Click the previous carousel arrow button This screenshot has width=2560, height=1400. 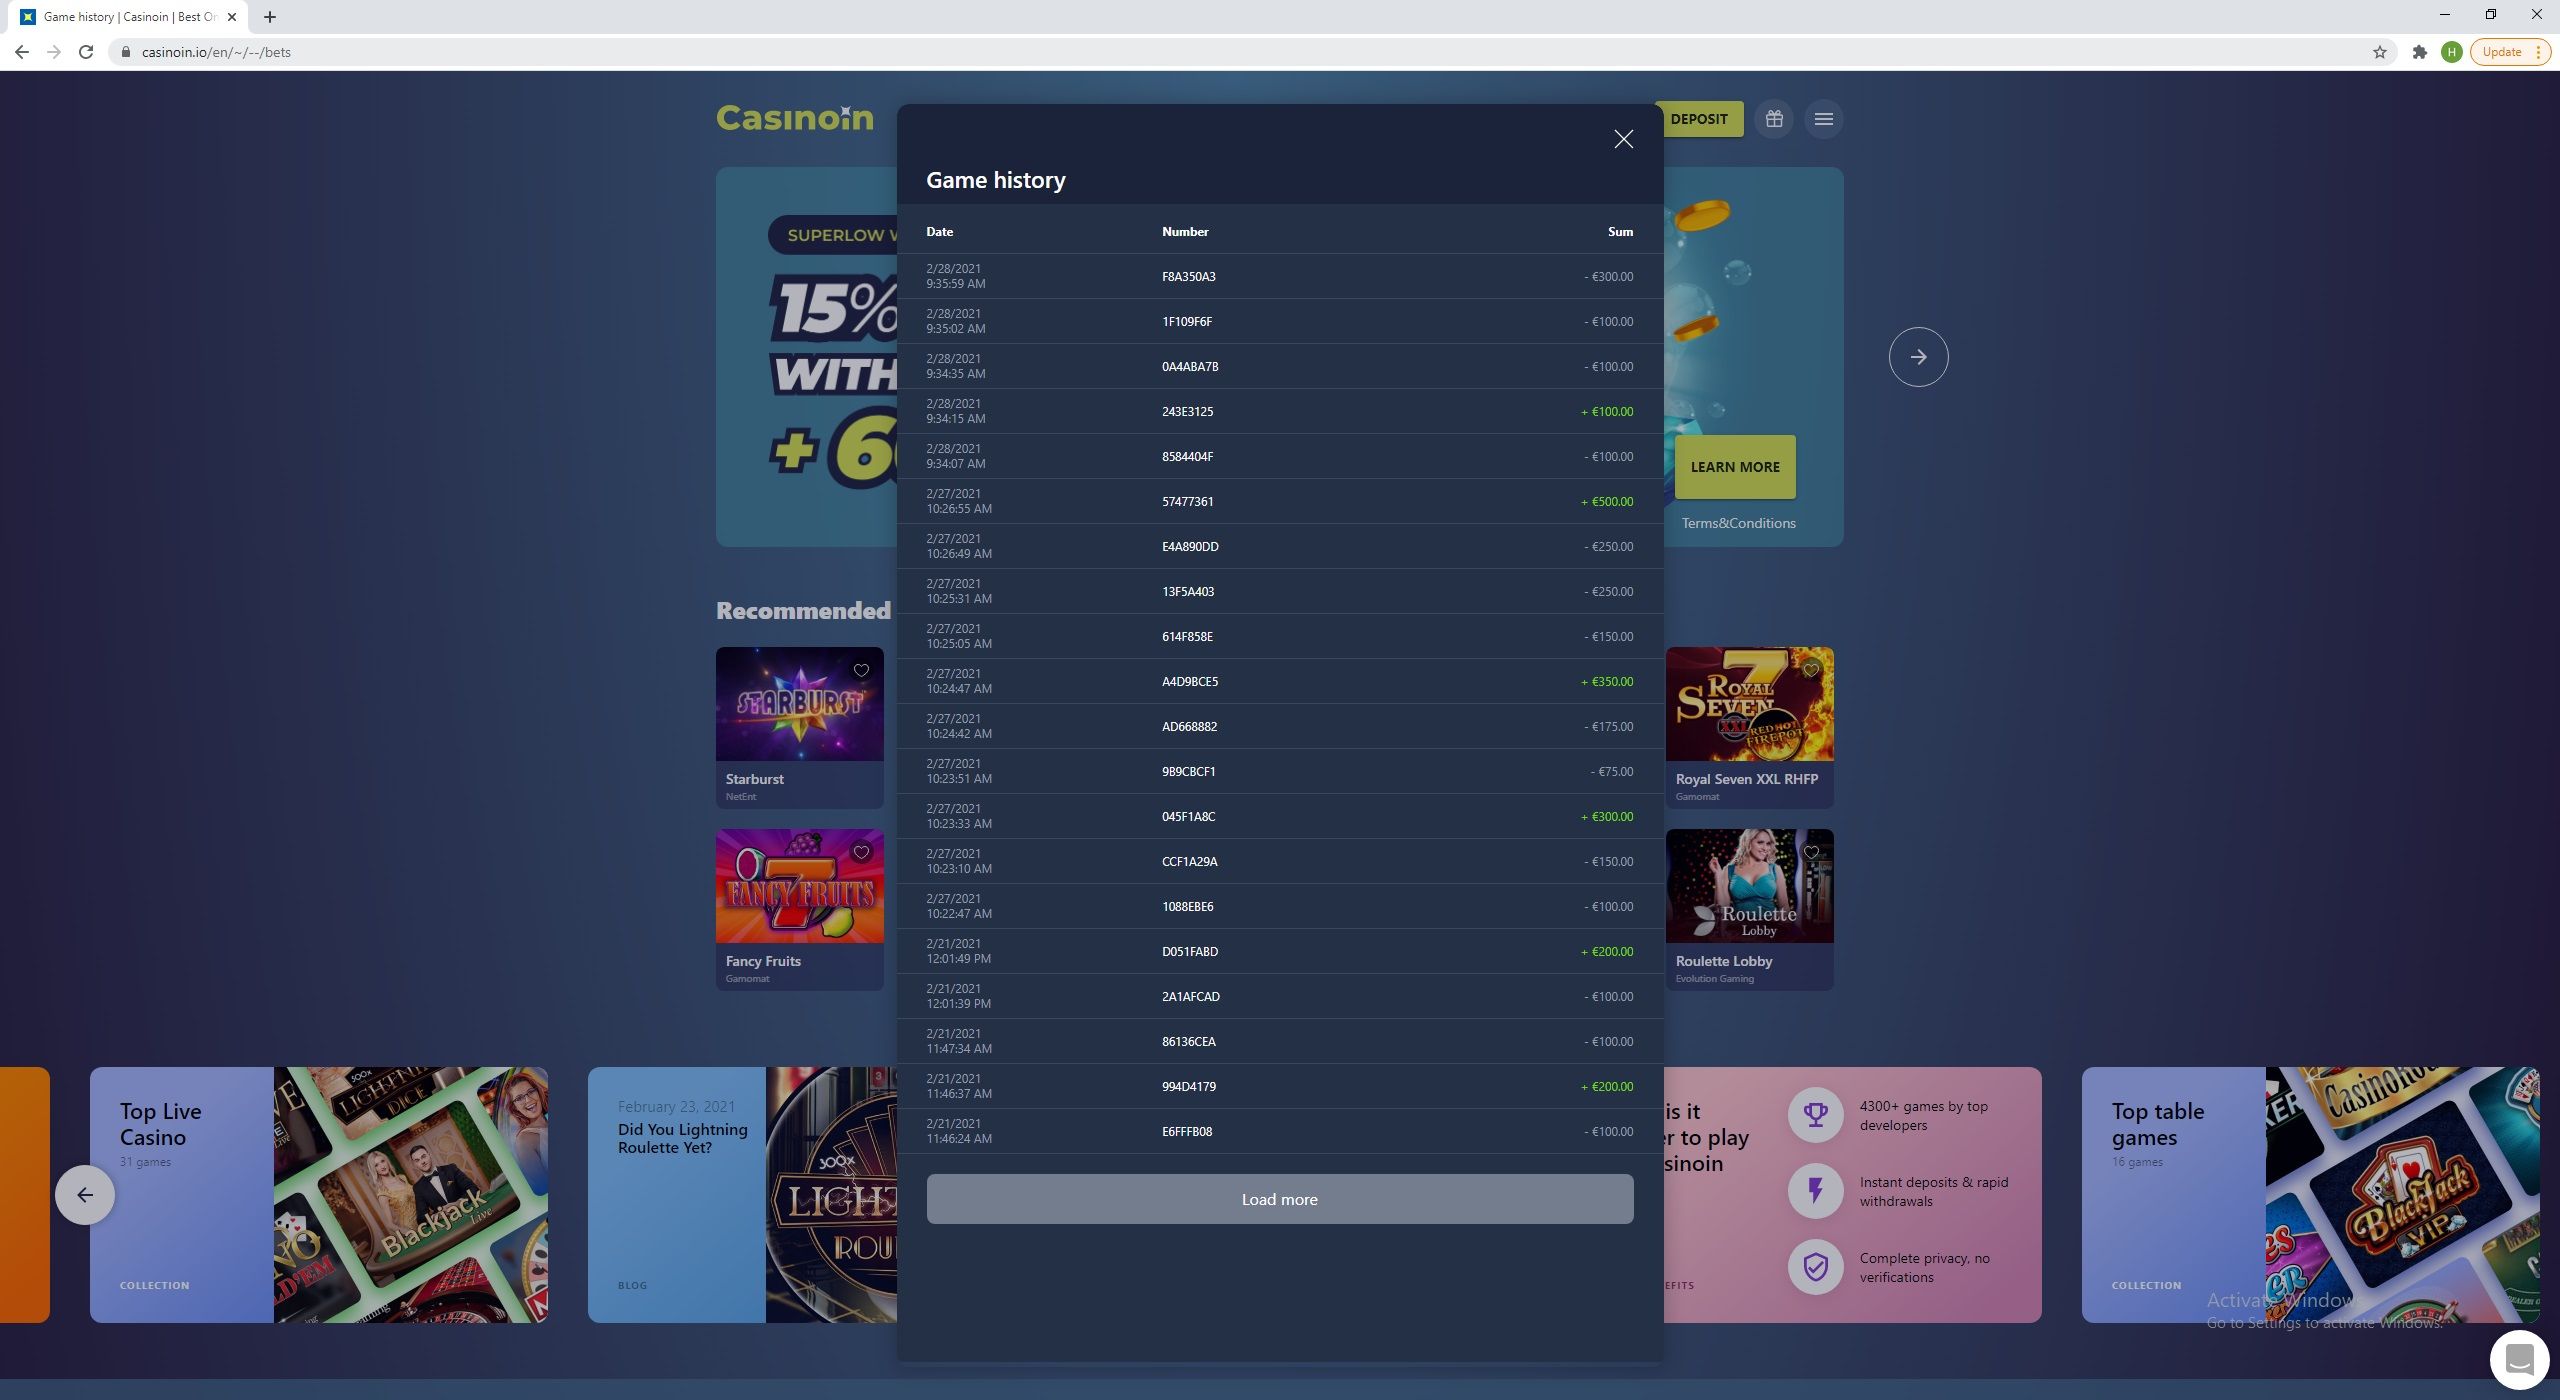tap(85, 1195)
